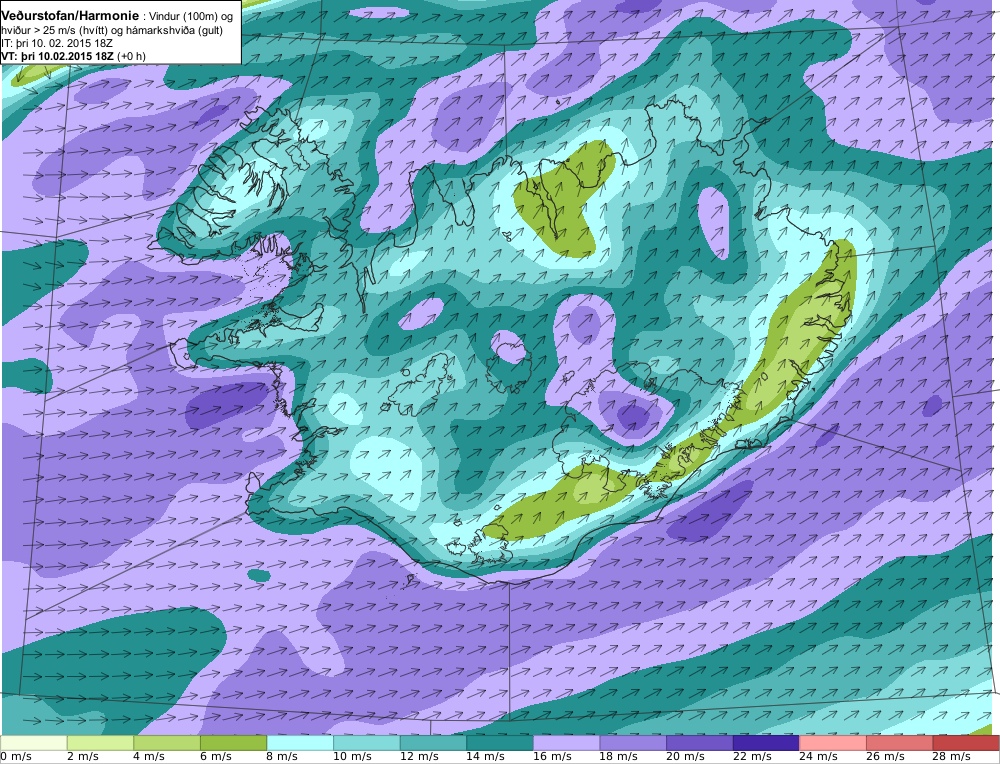Screen dimensions: 1000x764
Task: Select the 'Vindur (100m) og' text
Action: tap(191, 17)
